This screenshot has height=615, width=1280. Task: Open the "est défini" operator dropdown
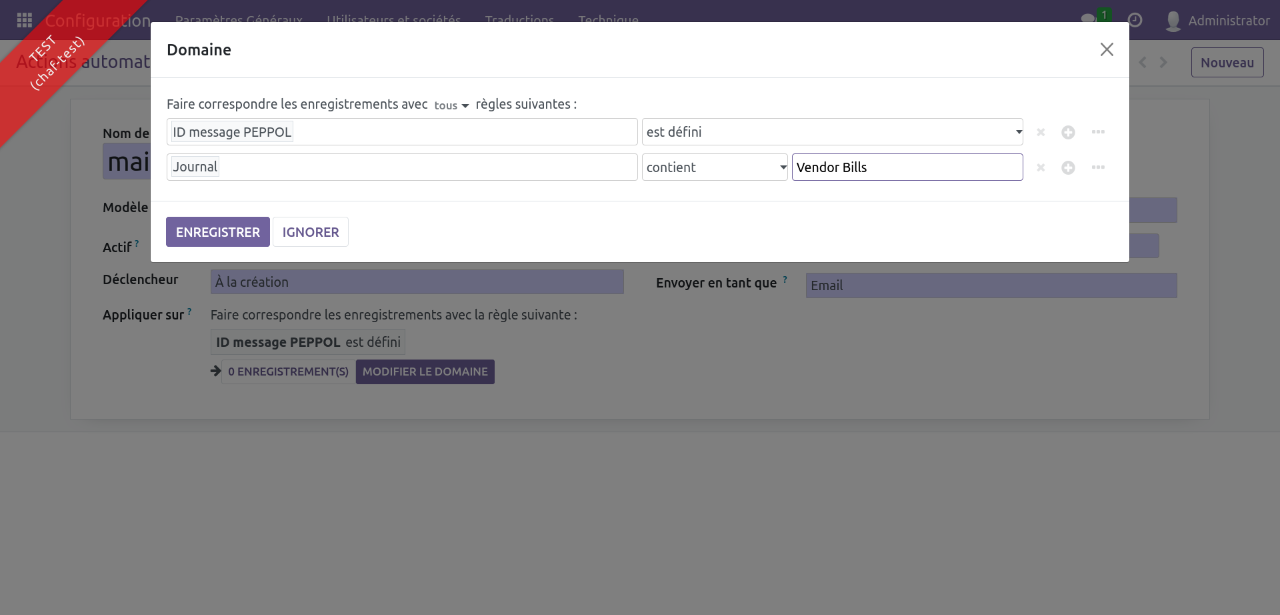[832, 132]
